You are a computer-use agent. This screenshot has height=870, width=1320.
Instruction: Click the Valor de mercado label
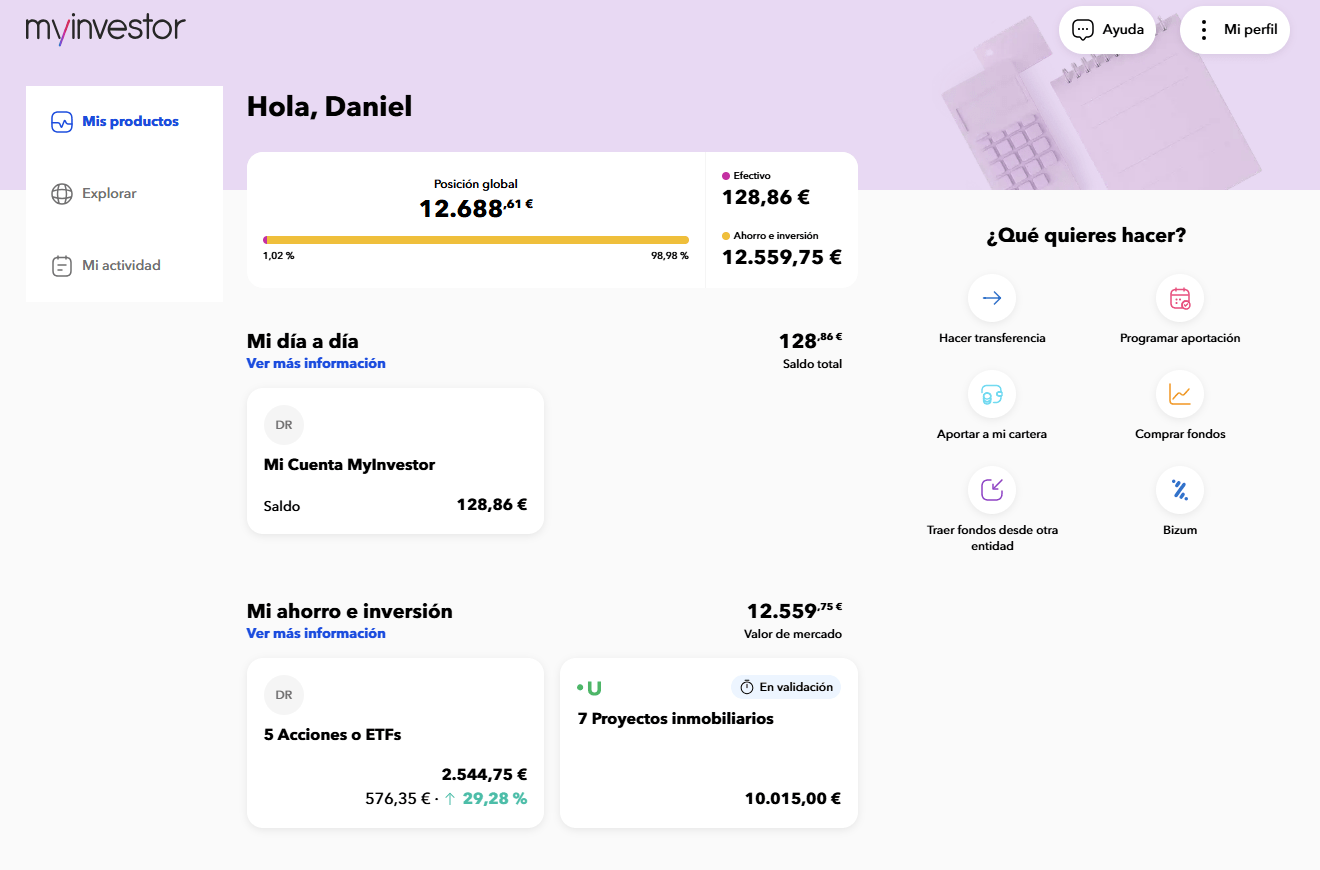pyautogui.click(x=793, y=634)
